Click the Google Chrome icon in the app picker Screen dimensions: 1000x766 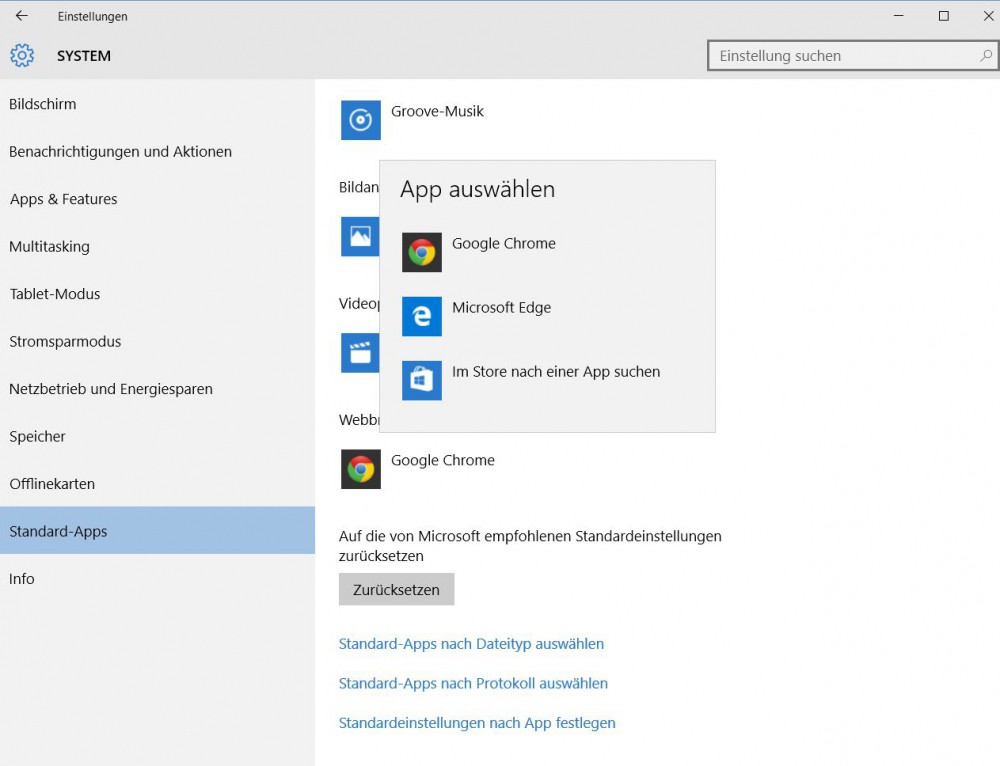click(x=422, y=253)
